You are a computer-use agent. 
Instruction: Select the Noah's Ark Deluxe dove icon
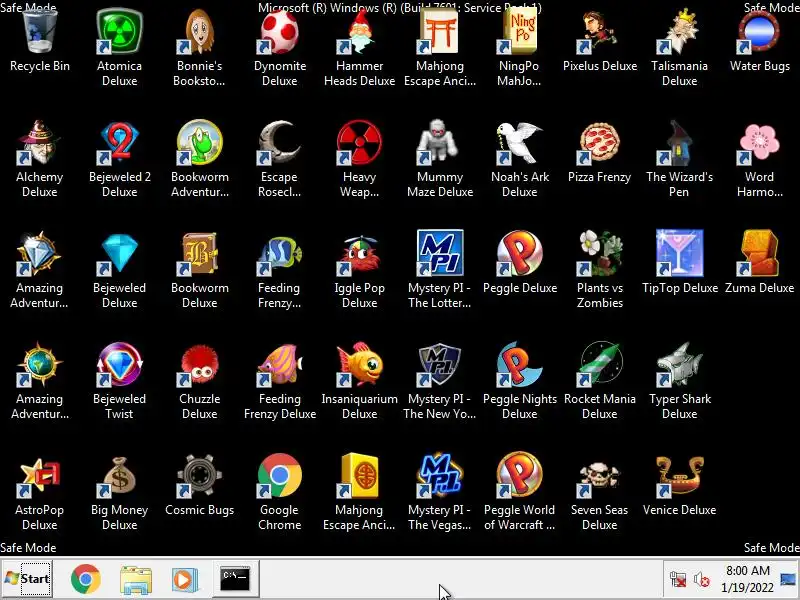[519, 143]
